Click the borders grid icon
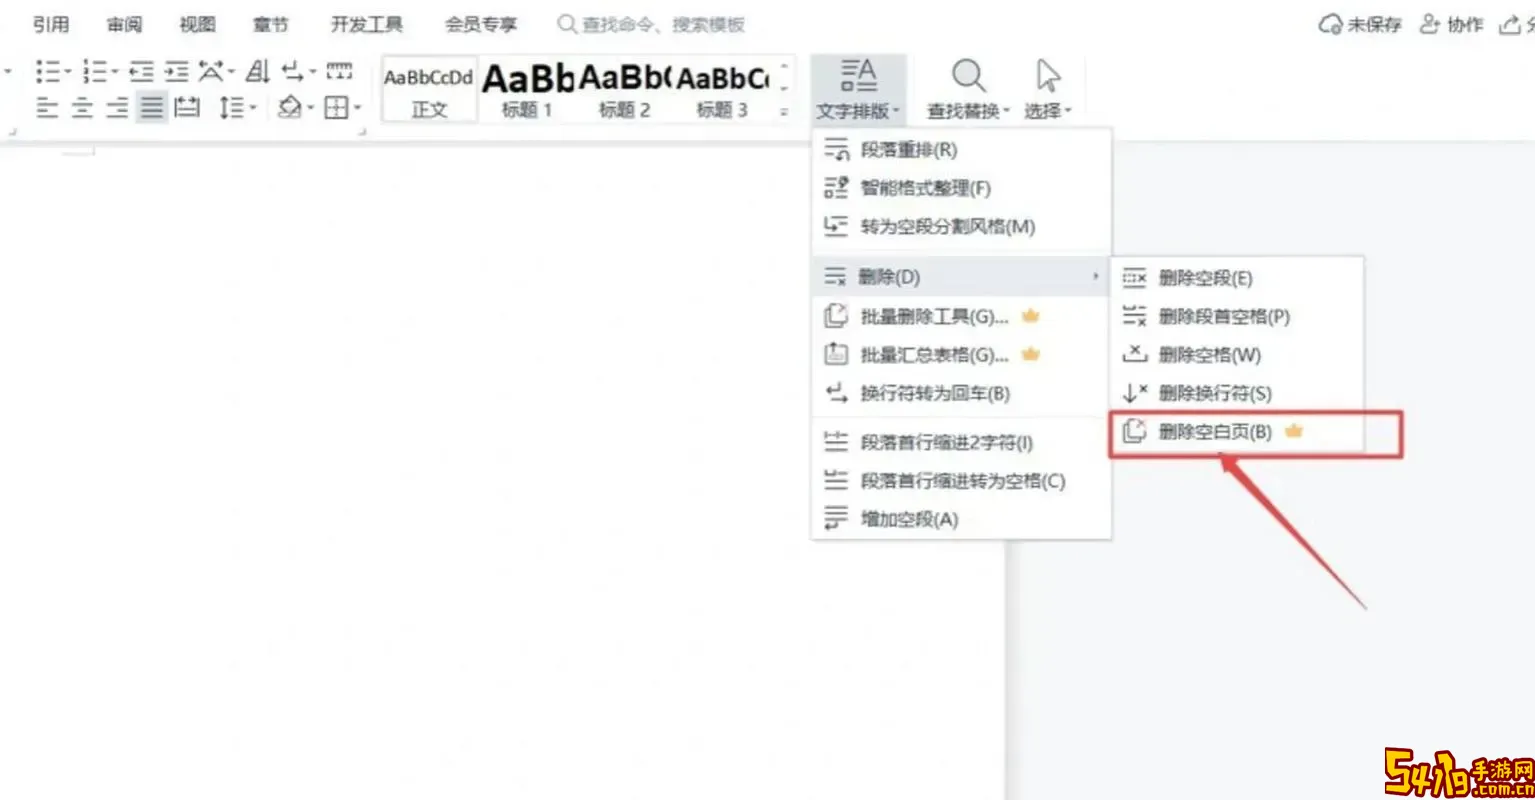This screenshot has width=1535, height=800. coord(336,107)
